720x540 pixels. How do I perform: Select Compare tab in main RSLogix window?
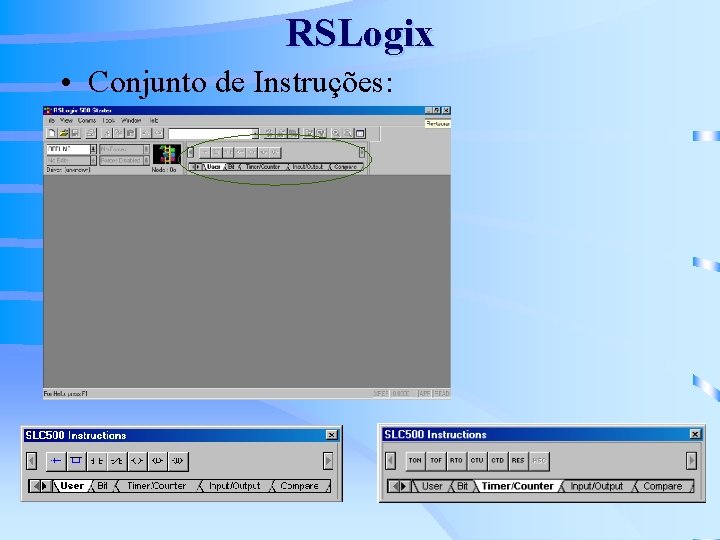coord(345,167)
